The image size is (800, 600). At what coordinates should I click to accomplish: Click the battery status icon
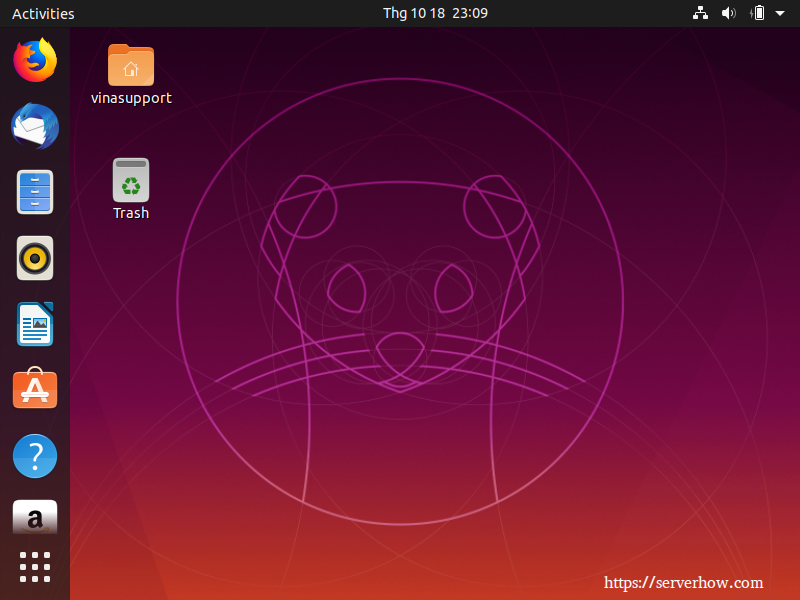757,13
